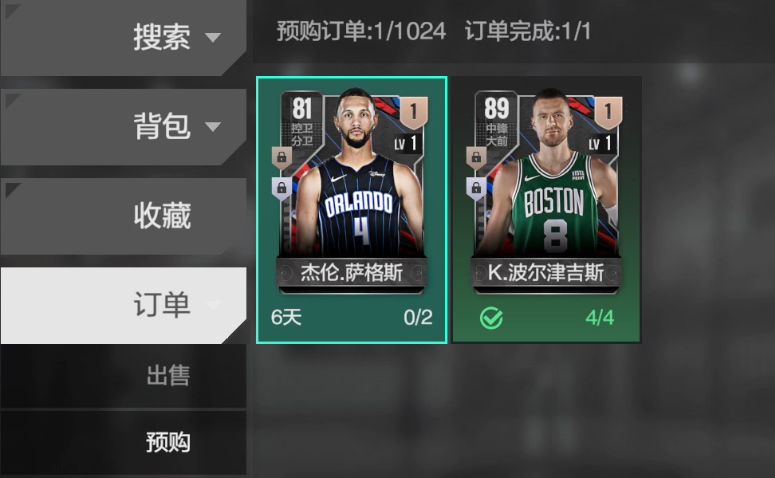Select the 杰伦.萨格斯 player card
Image resolution: width=775 pixels, height=478 pixels.
[352, 210]
